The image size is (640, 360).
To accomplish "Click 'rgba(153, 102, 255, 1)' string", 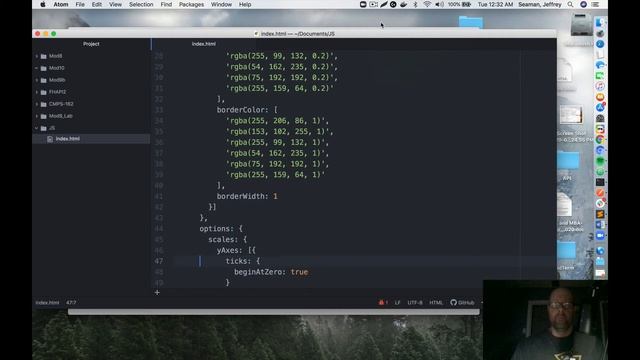I will (x=278, y=131).
